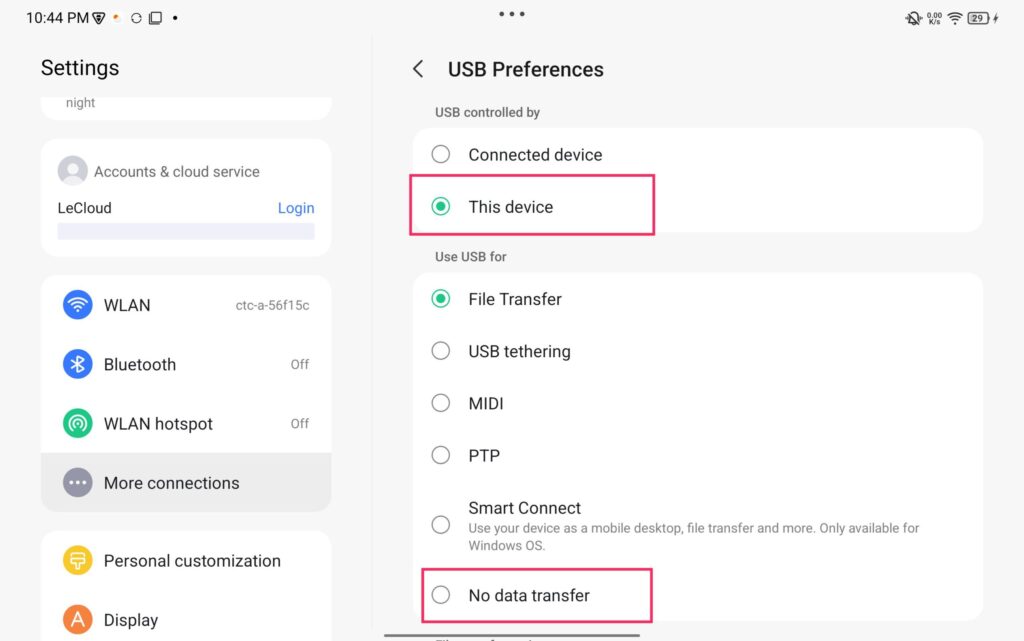
Task: Choose the PTP radio option
Action: pyautogui.click(x=441, y=455)
